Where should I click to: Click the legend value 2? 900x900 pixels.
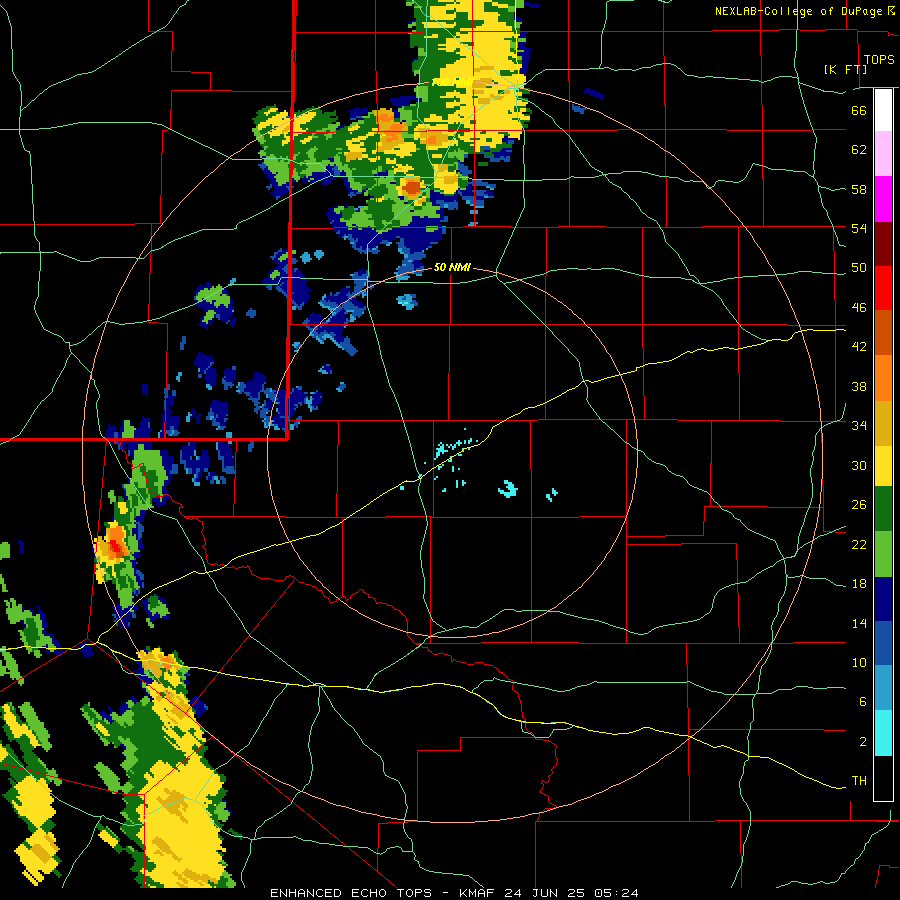tap(862, 742)
